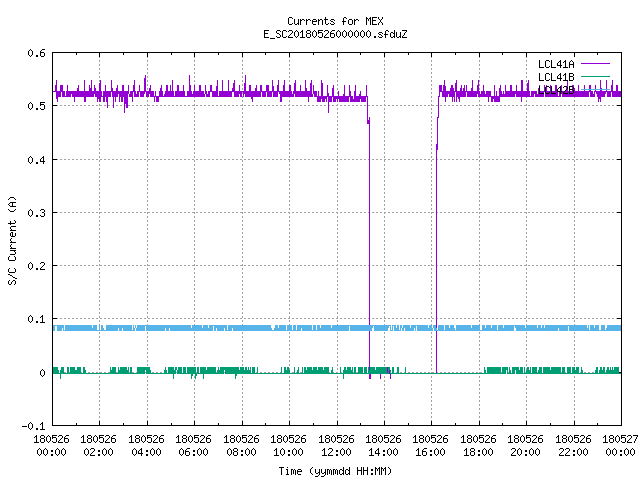The width and height of the screenshot is (640, 480).
Task: Click the 0 y-axis tick value
Action: [42, 373]
